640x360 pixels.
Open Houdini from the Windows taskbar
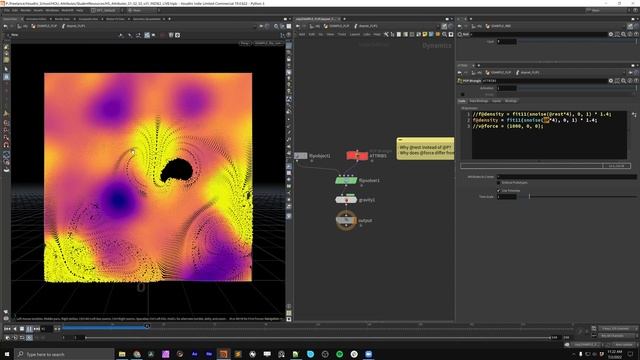point(223,354)
